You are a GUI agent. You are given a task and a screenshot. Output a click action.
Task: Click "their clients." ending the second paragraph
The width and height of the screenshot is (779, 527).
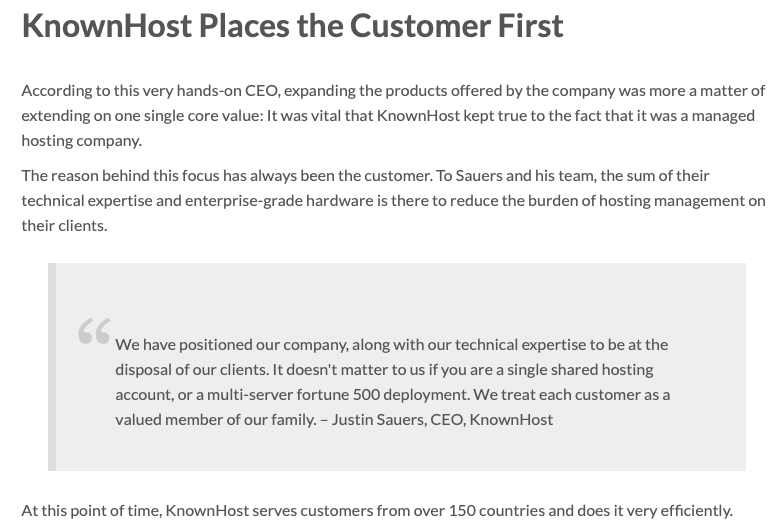64,225
